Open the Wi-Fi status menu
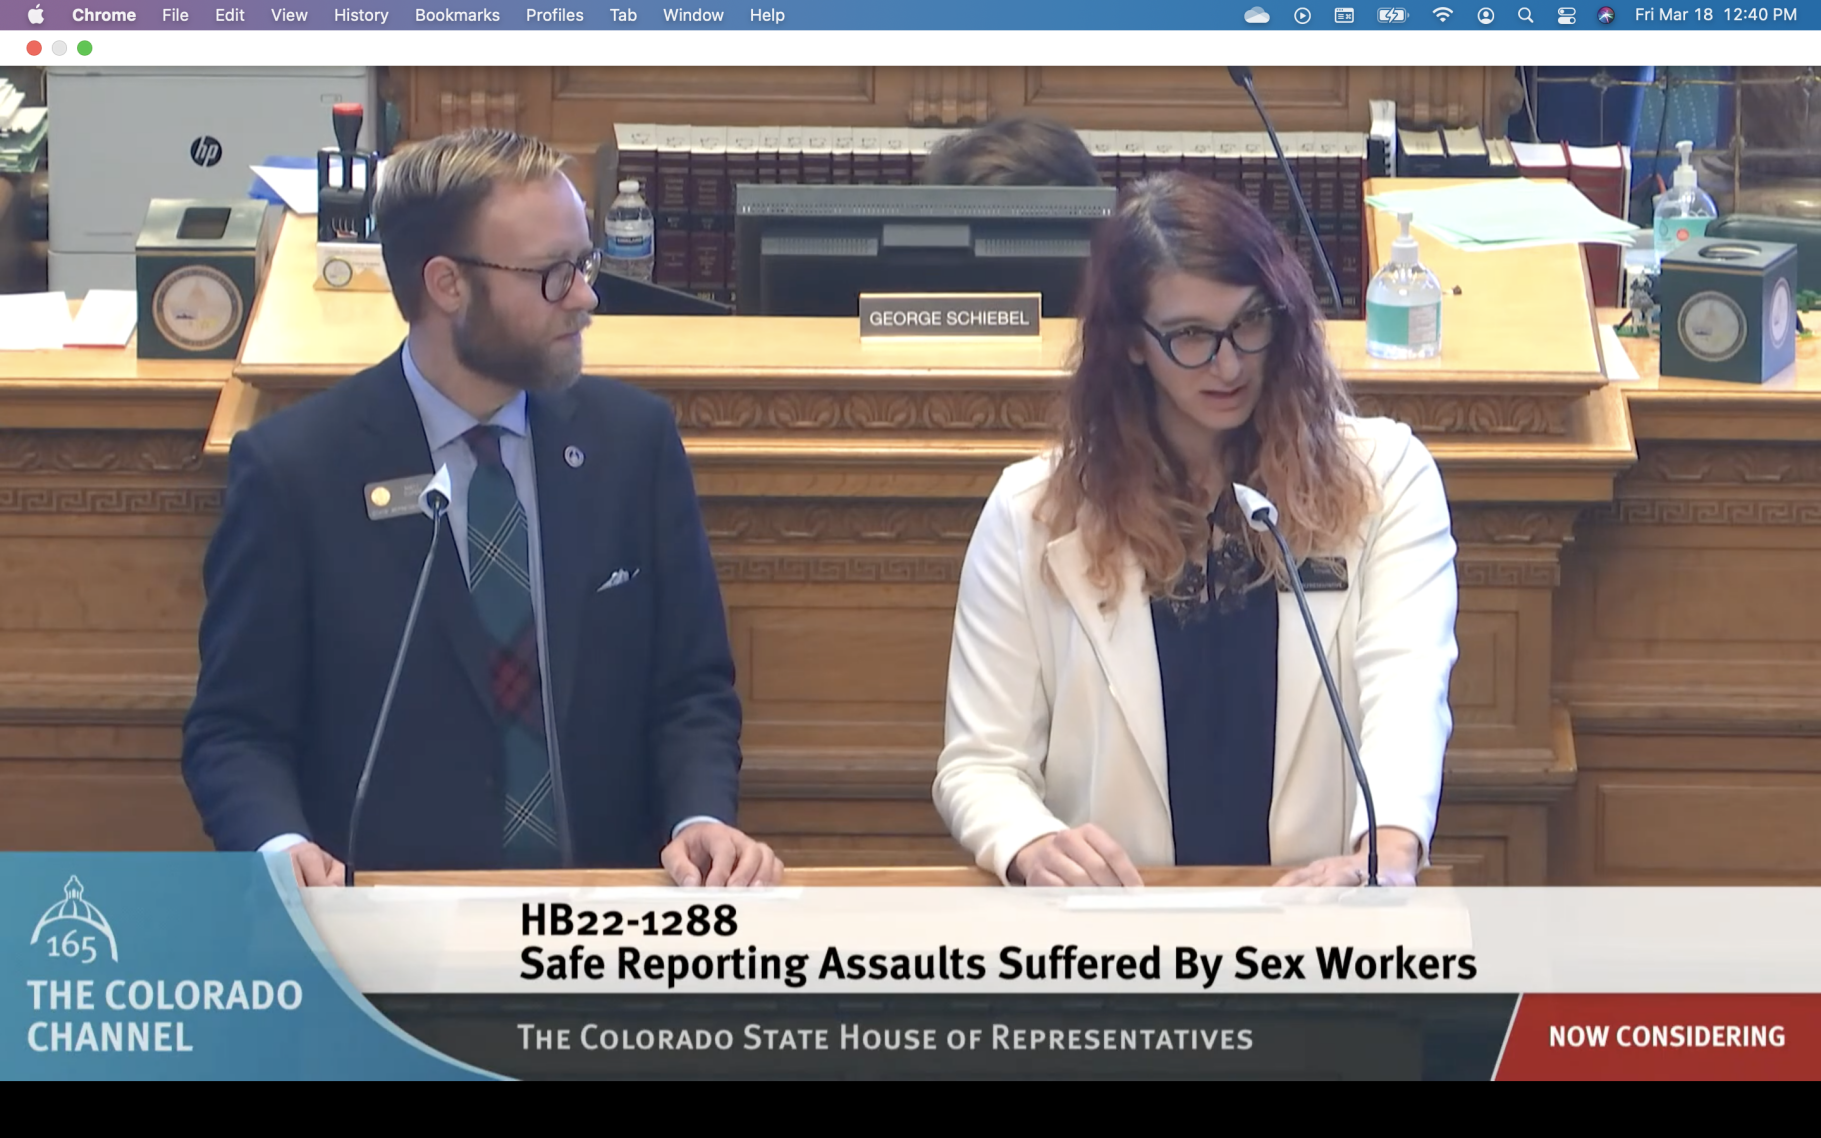 pos(1442,15)
